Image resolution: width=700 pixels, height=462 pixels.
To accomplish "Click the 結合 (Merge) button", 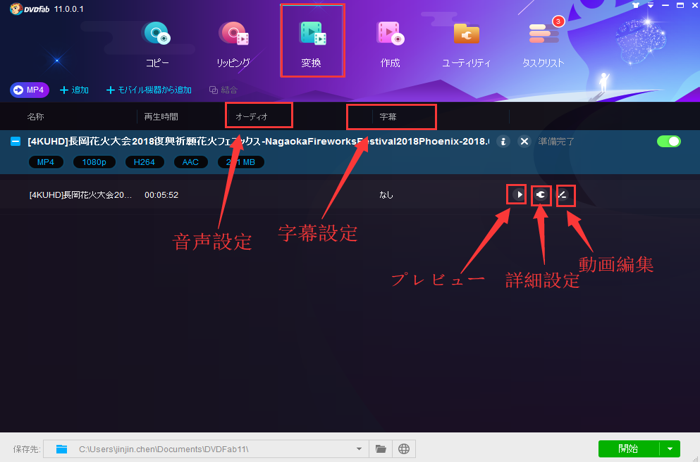I will coord(223,90).
